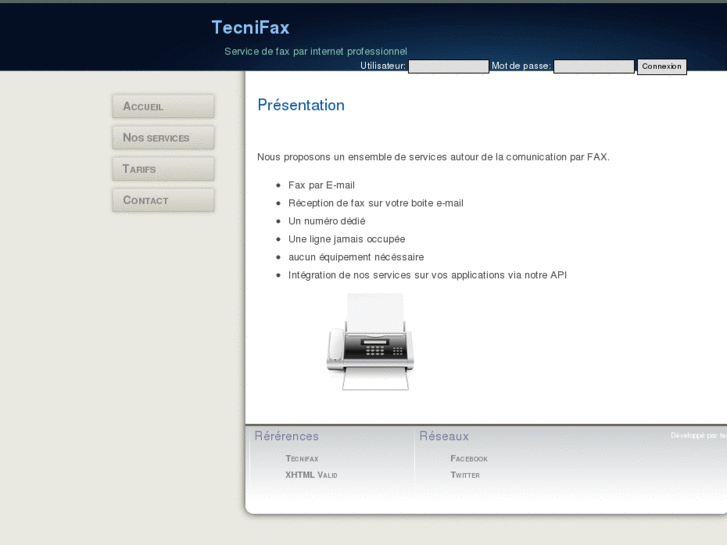727x545 pixels.
Task: Click the fax machine image
Action: point(370,342)
